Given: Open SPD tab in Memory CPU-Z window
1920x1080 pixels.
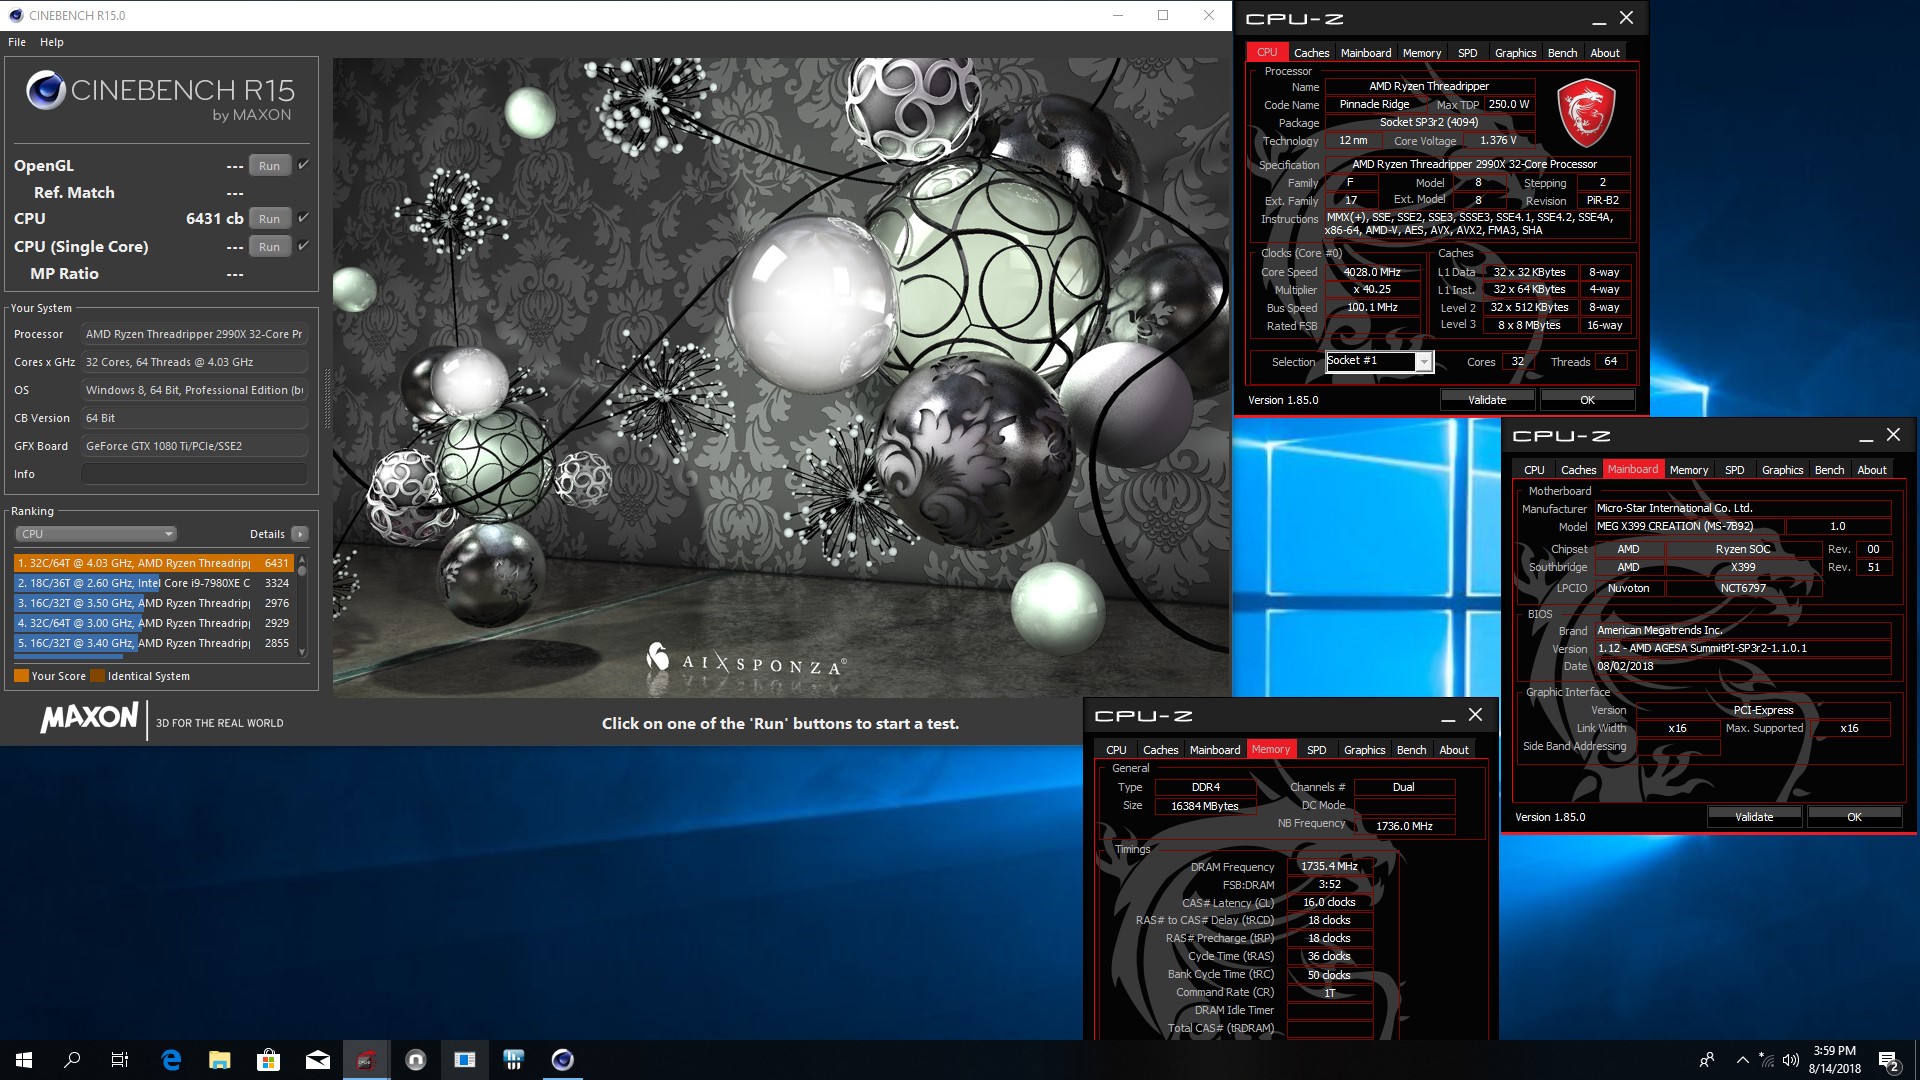Looking at the screenshot, I should point(1316,750).
